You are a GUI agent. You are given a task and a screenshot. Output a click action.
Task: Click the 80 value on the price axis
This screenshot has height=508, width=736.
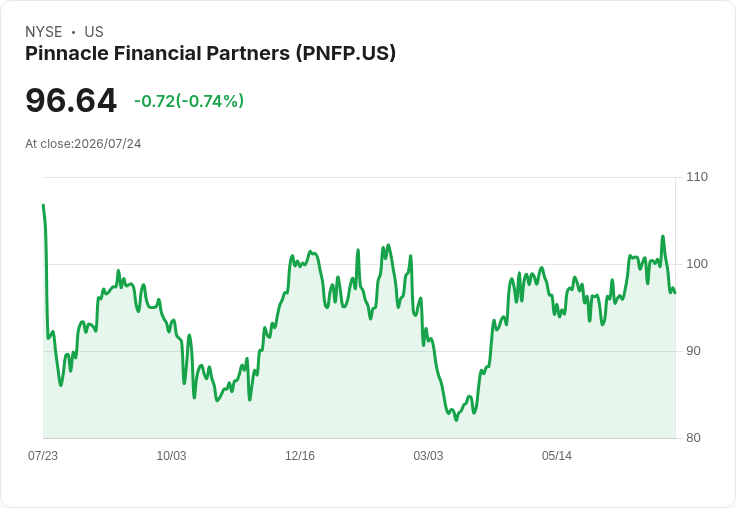pyautogui.click(x=693, y=438)
